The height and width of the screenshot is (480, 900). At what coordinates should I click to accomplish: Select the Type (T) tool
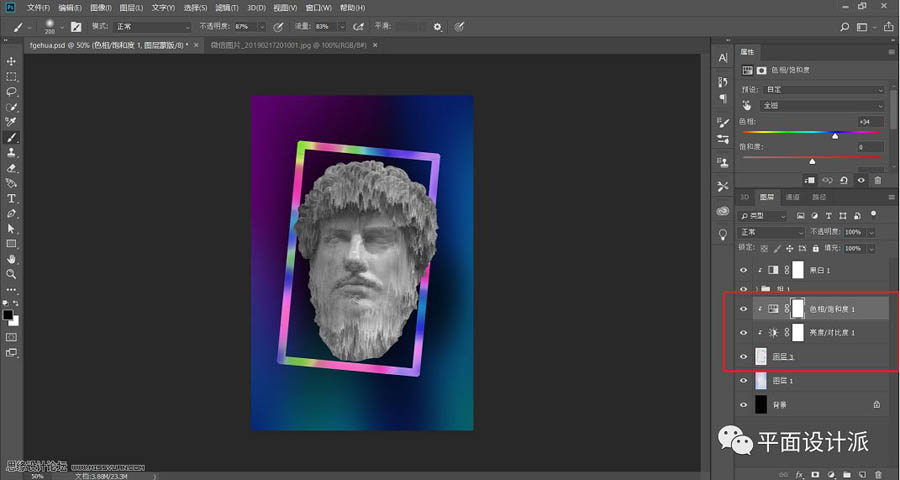coord(12,198)
